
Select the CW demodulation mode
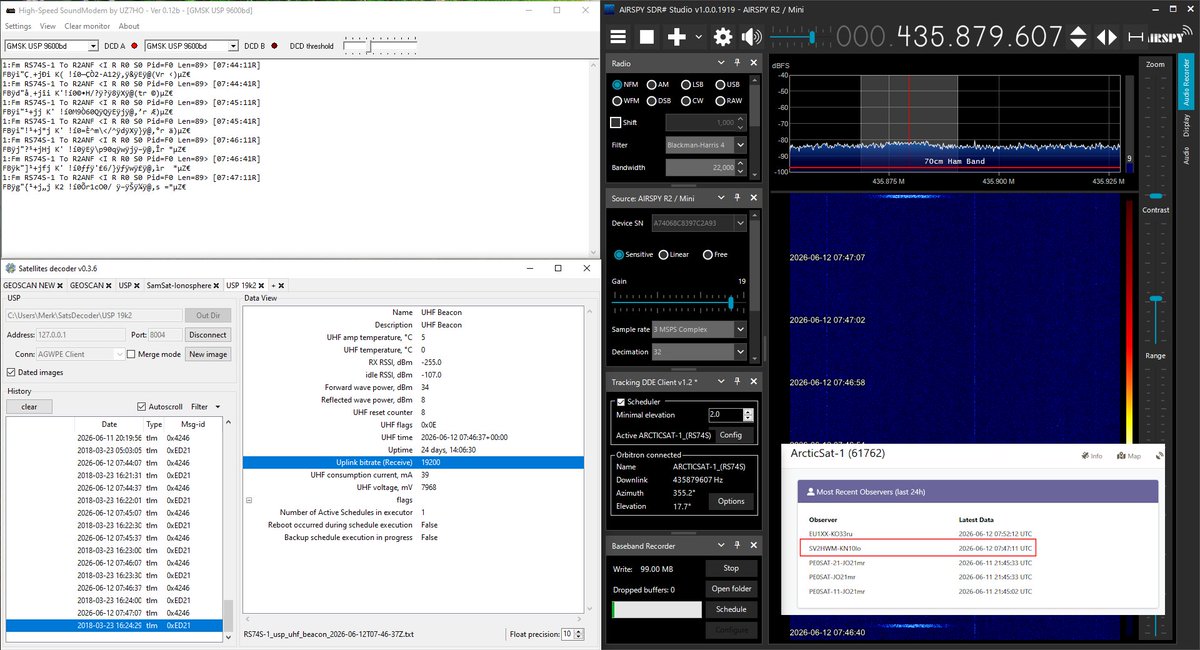693,101
